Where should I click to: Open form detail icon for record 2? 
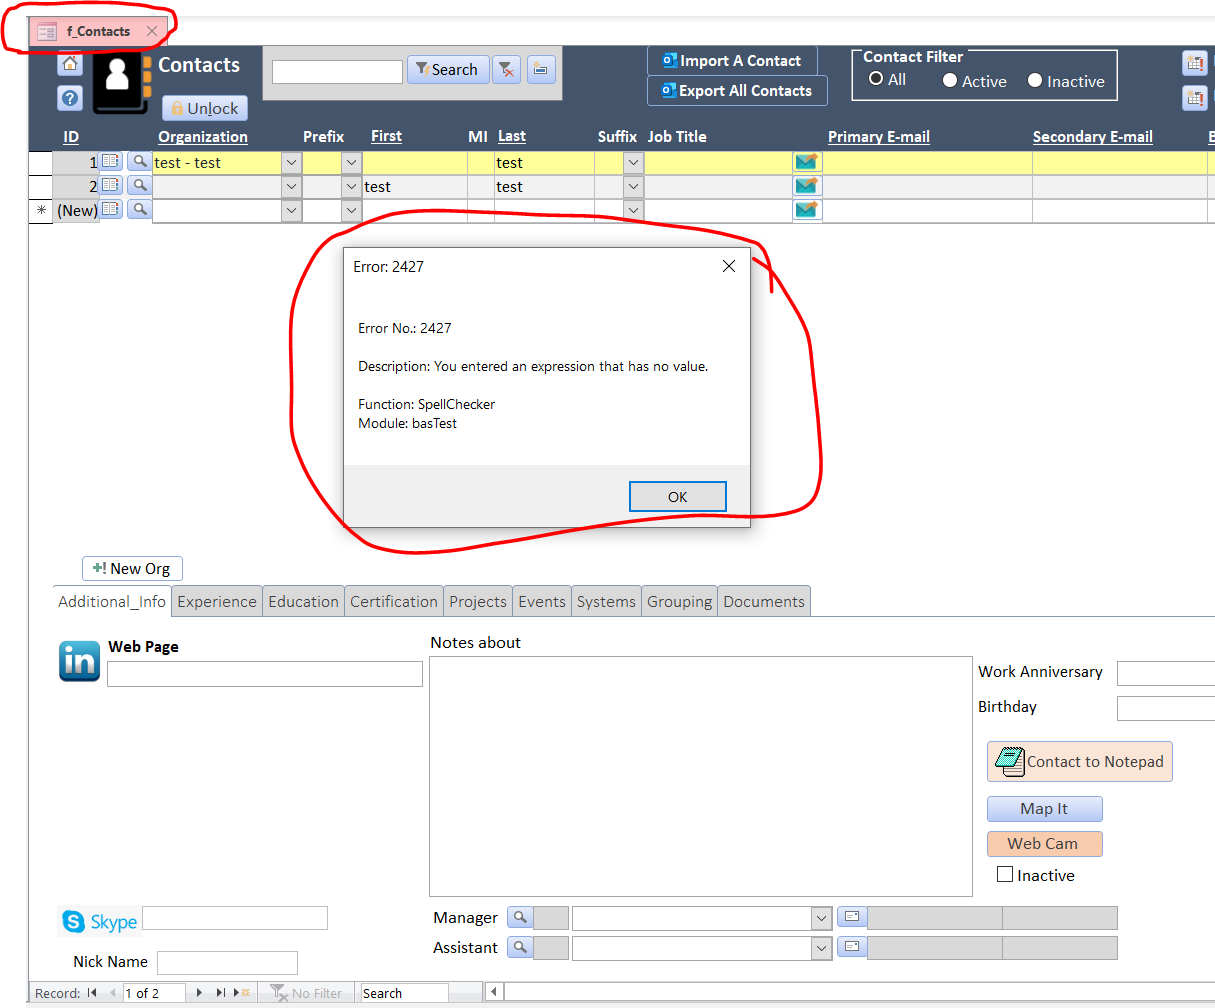tap(111, 185)
